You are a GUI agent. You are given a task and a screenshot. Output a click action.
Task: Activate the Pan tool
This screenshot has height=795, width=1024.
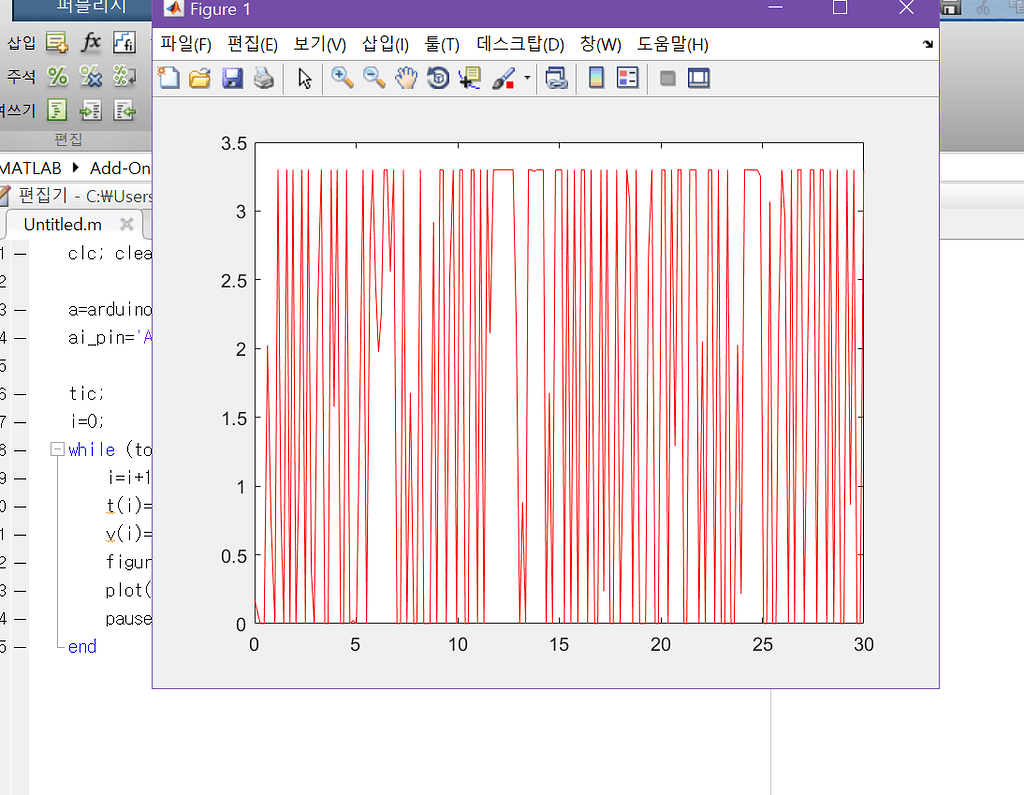pyautogui.click(x=406, y=78)
